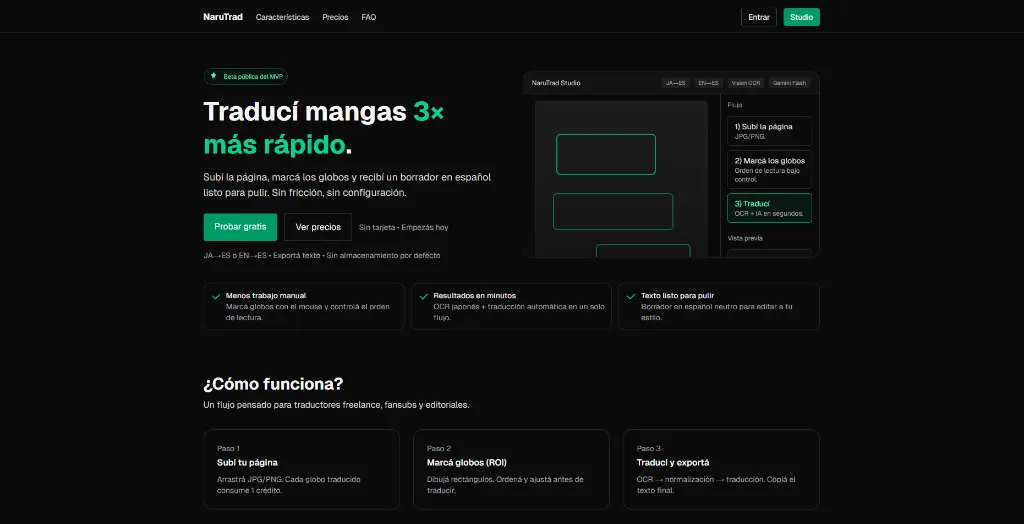Click checkmark icon beside Texto listo para pulir
This screenshot has width=1024, height=524.
[632, 296]
